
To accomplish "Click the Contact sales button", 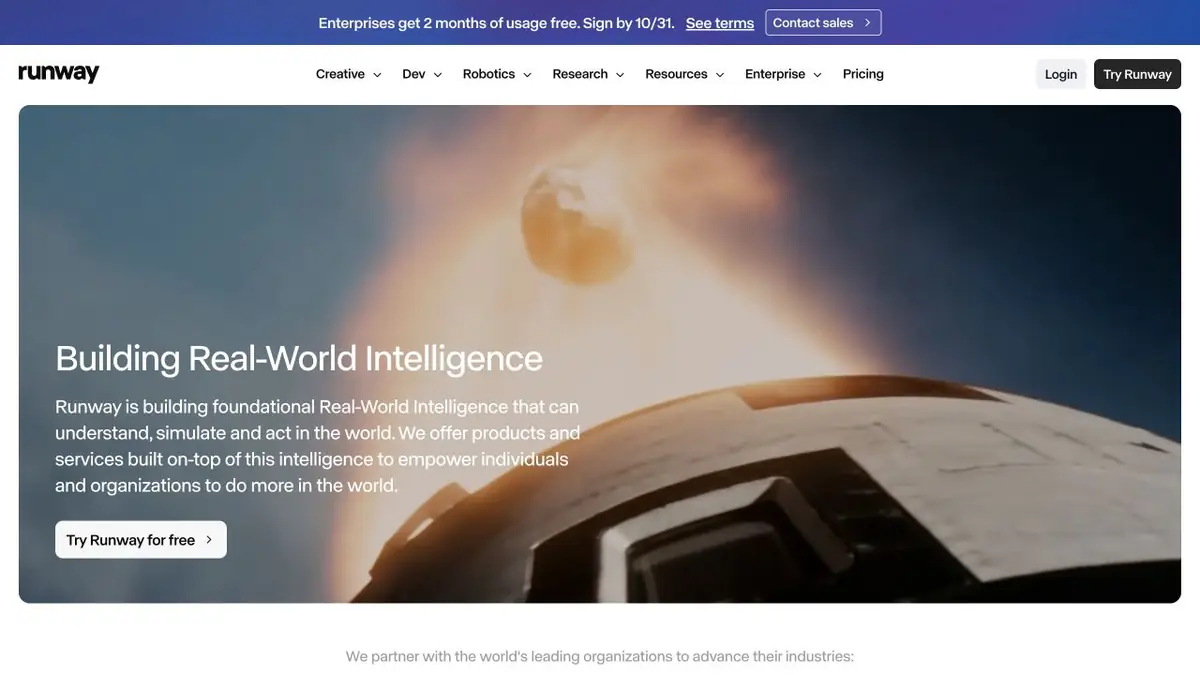I will pyautogui.click(x=823, y=23).
